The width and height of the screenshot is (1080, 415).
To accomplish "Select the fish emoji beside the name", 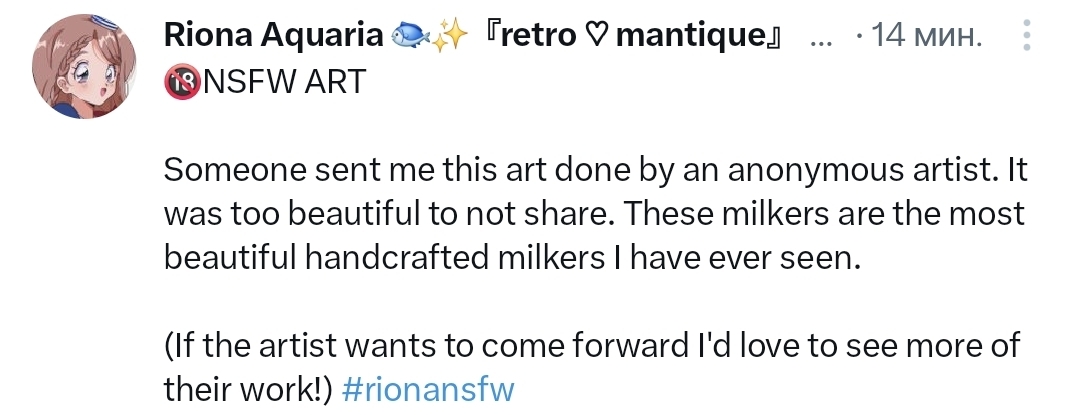I will (411, 36).
